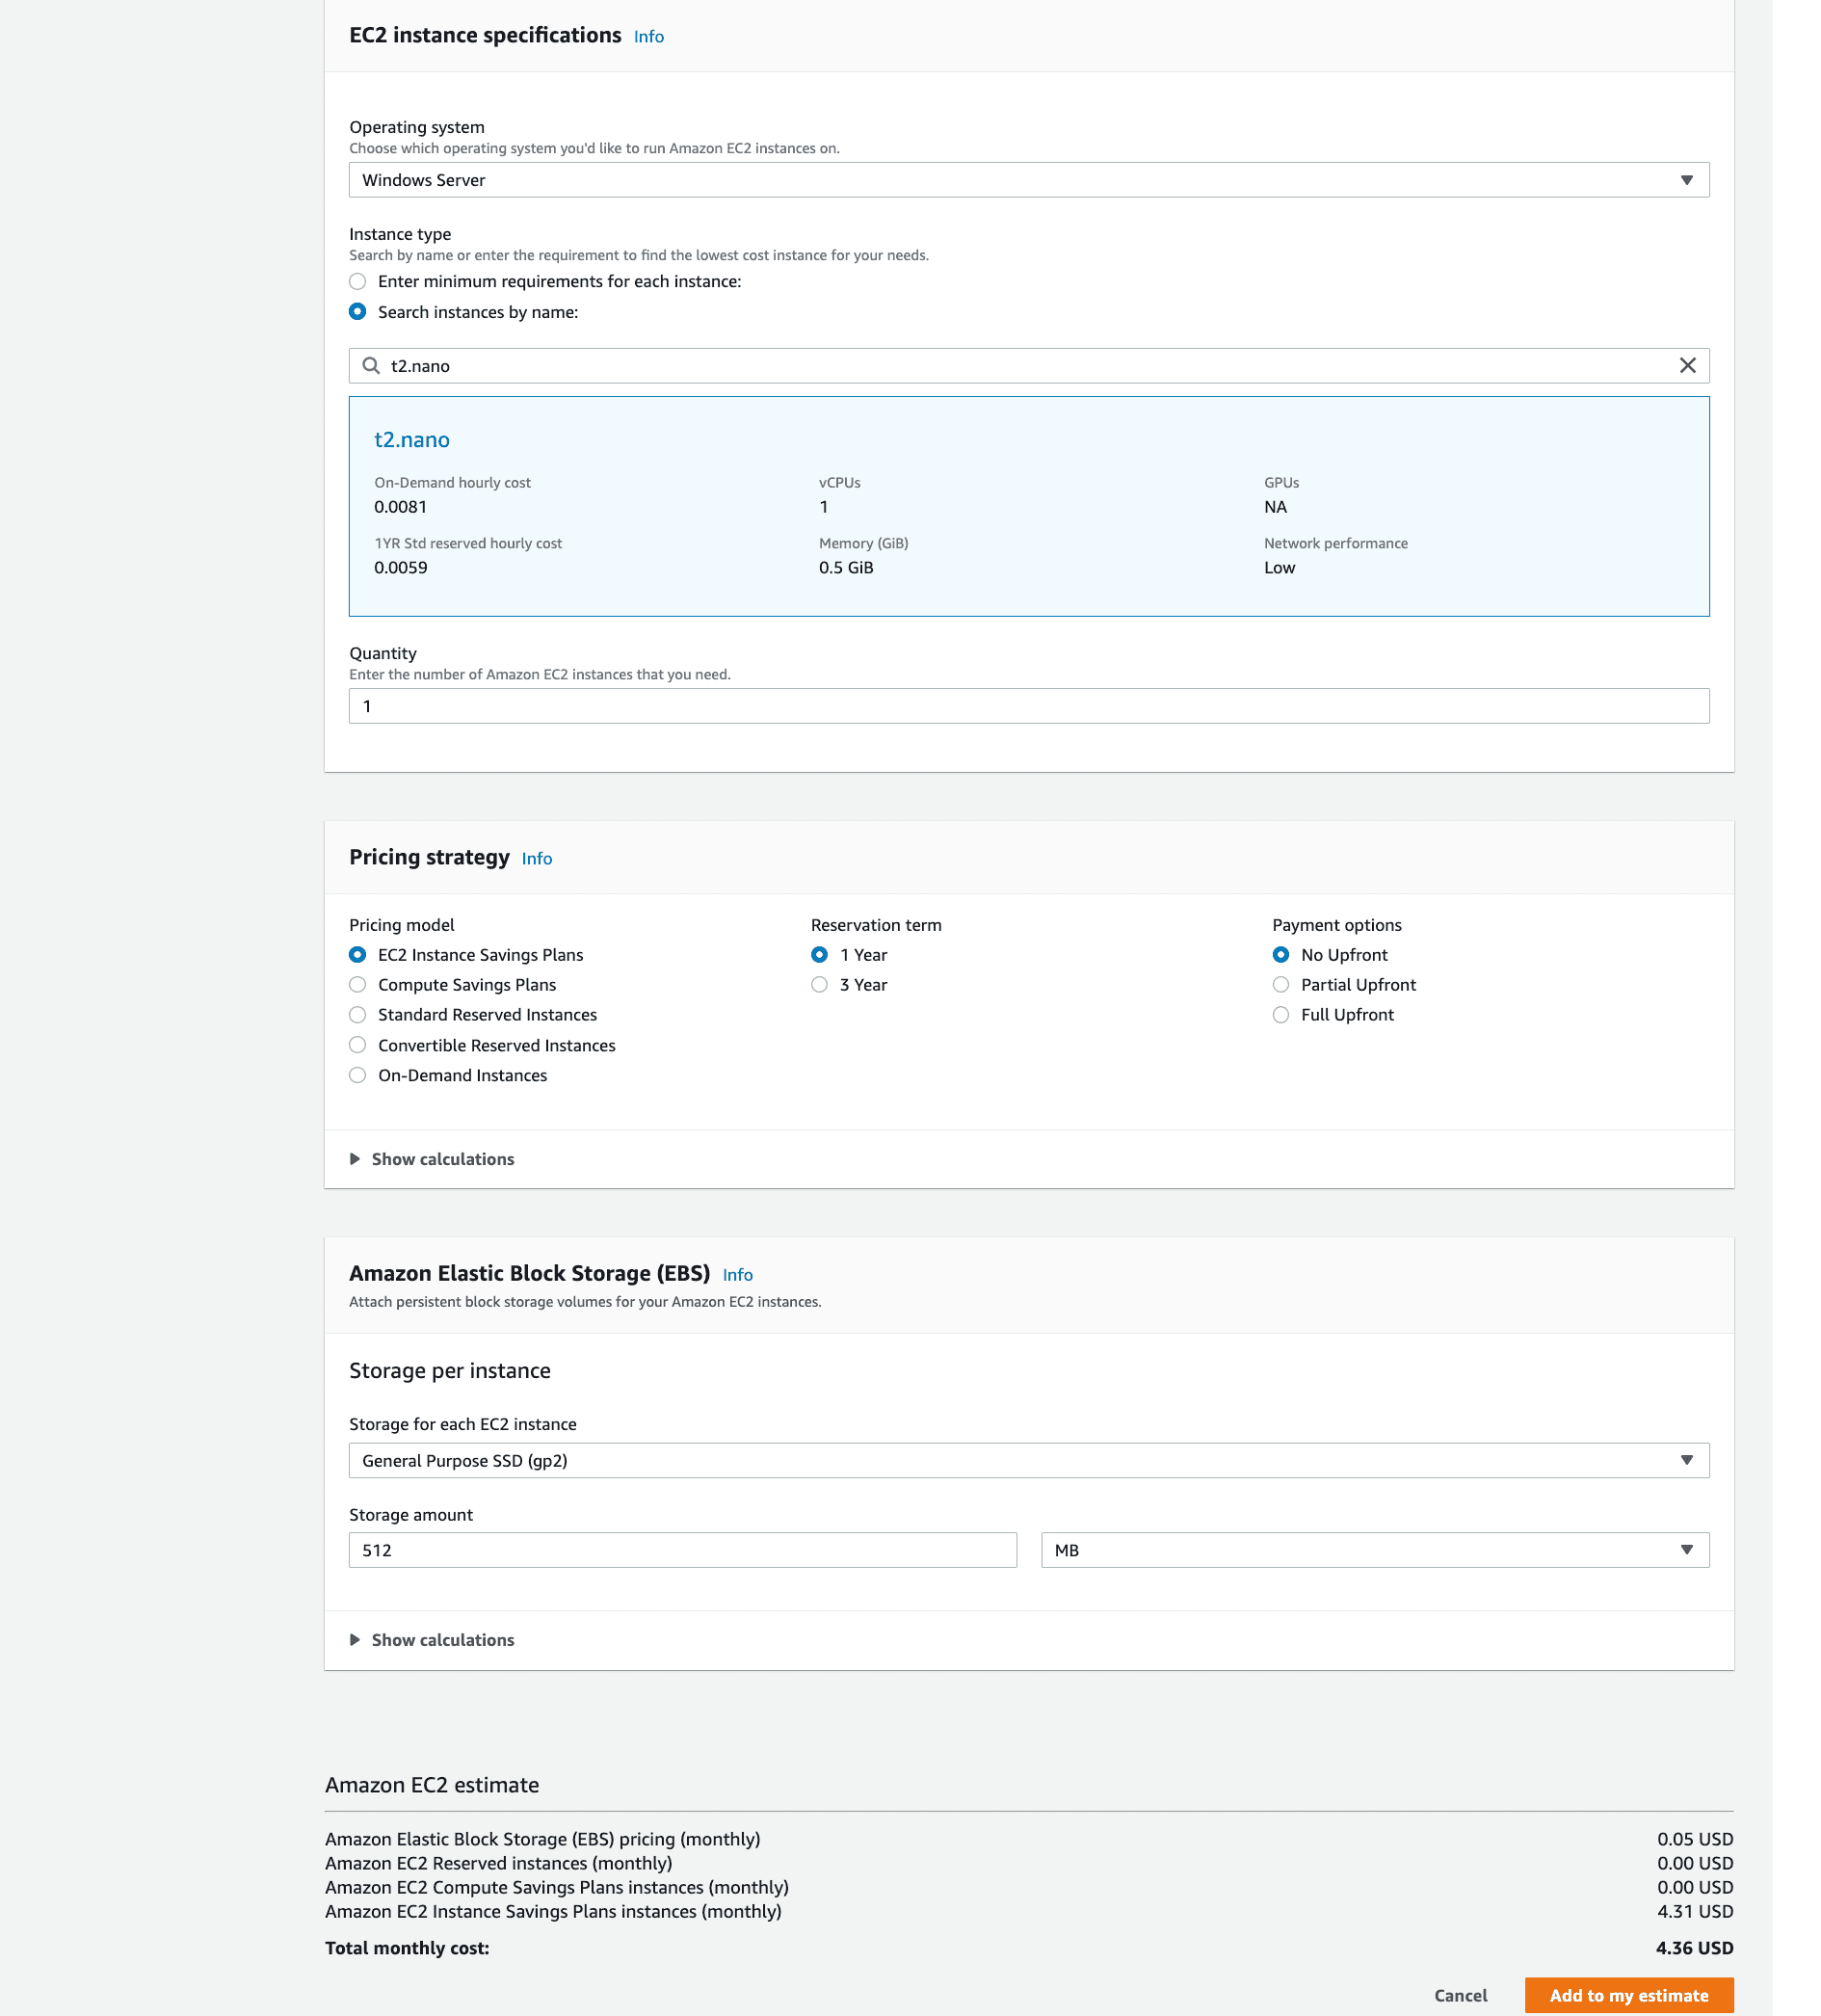
Task: Open the General Purpose SSD (gp2) dropdown
Action: [1029, 1461]
